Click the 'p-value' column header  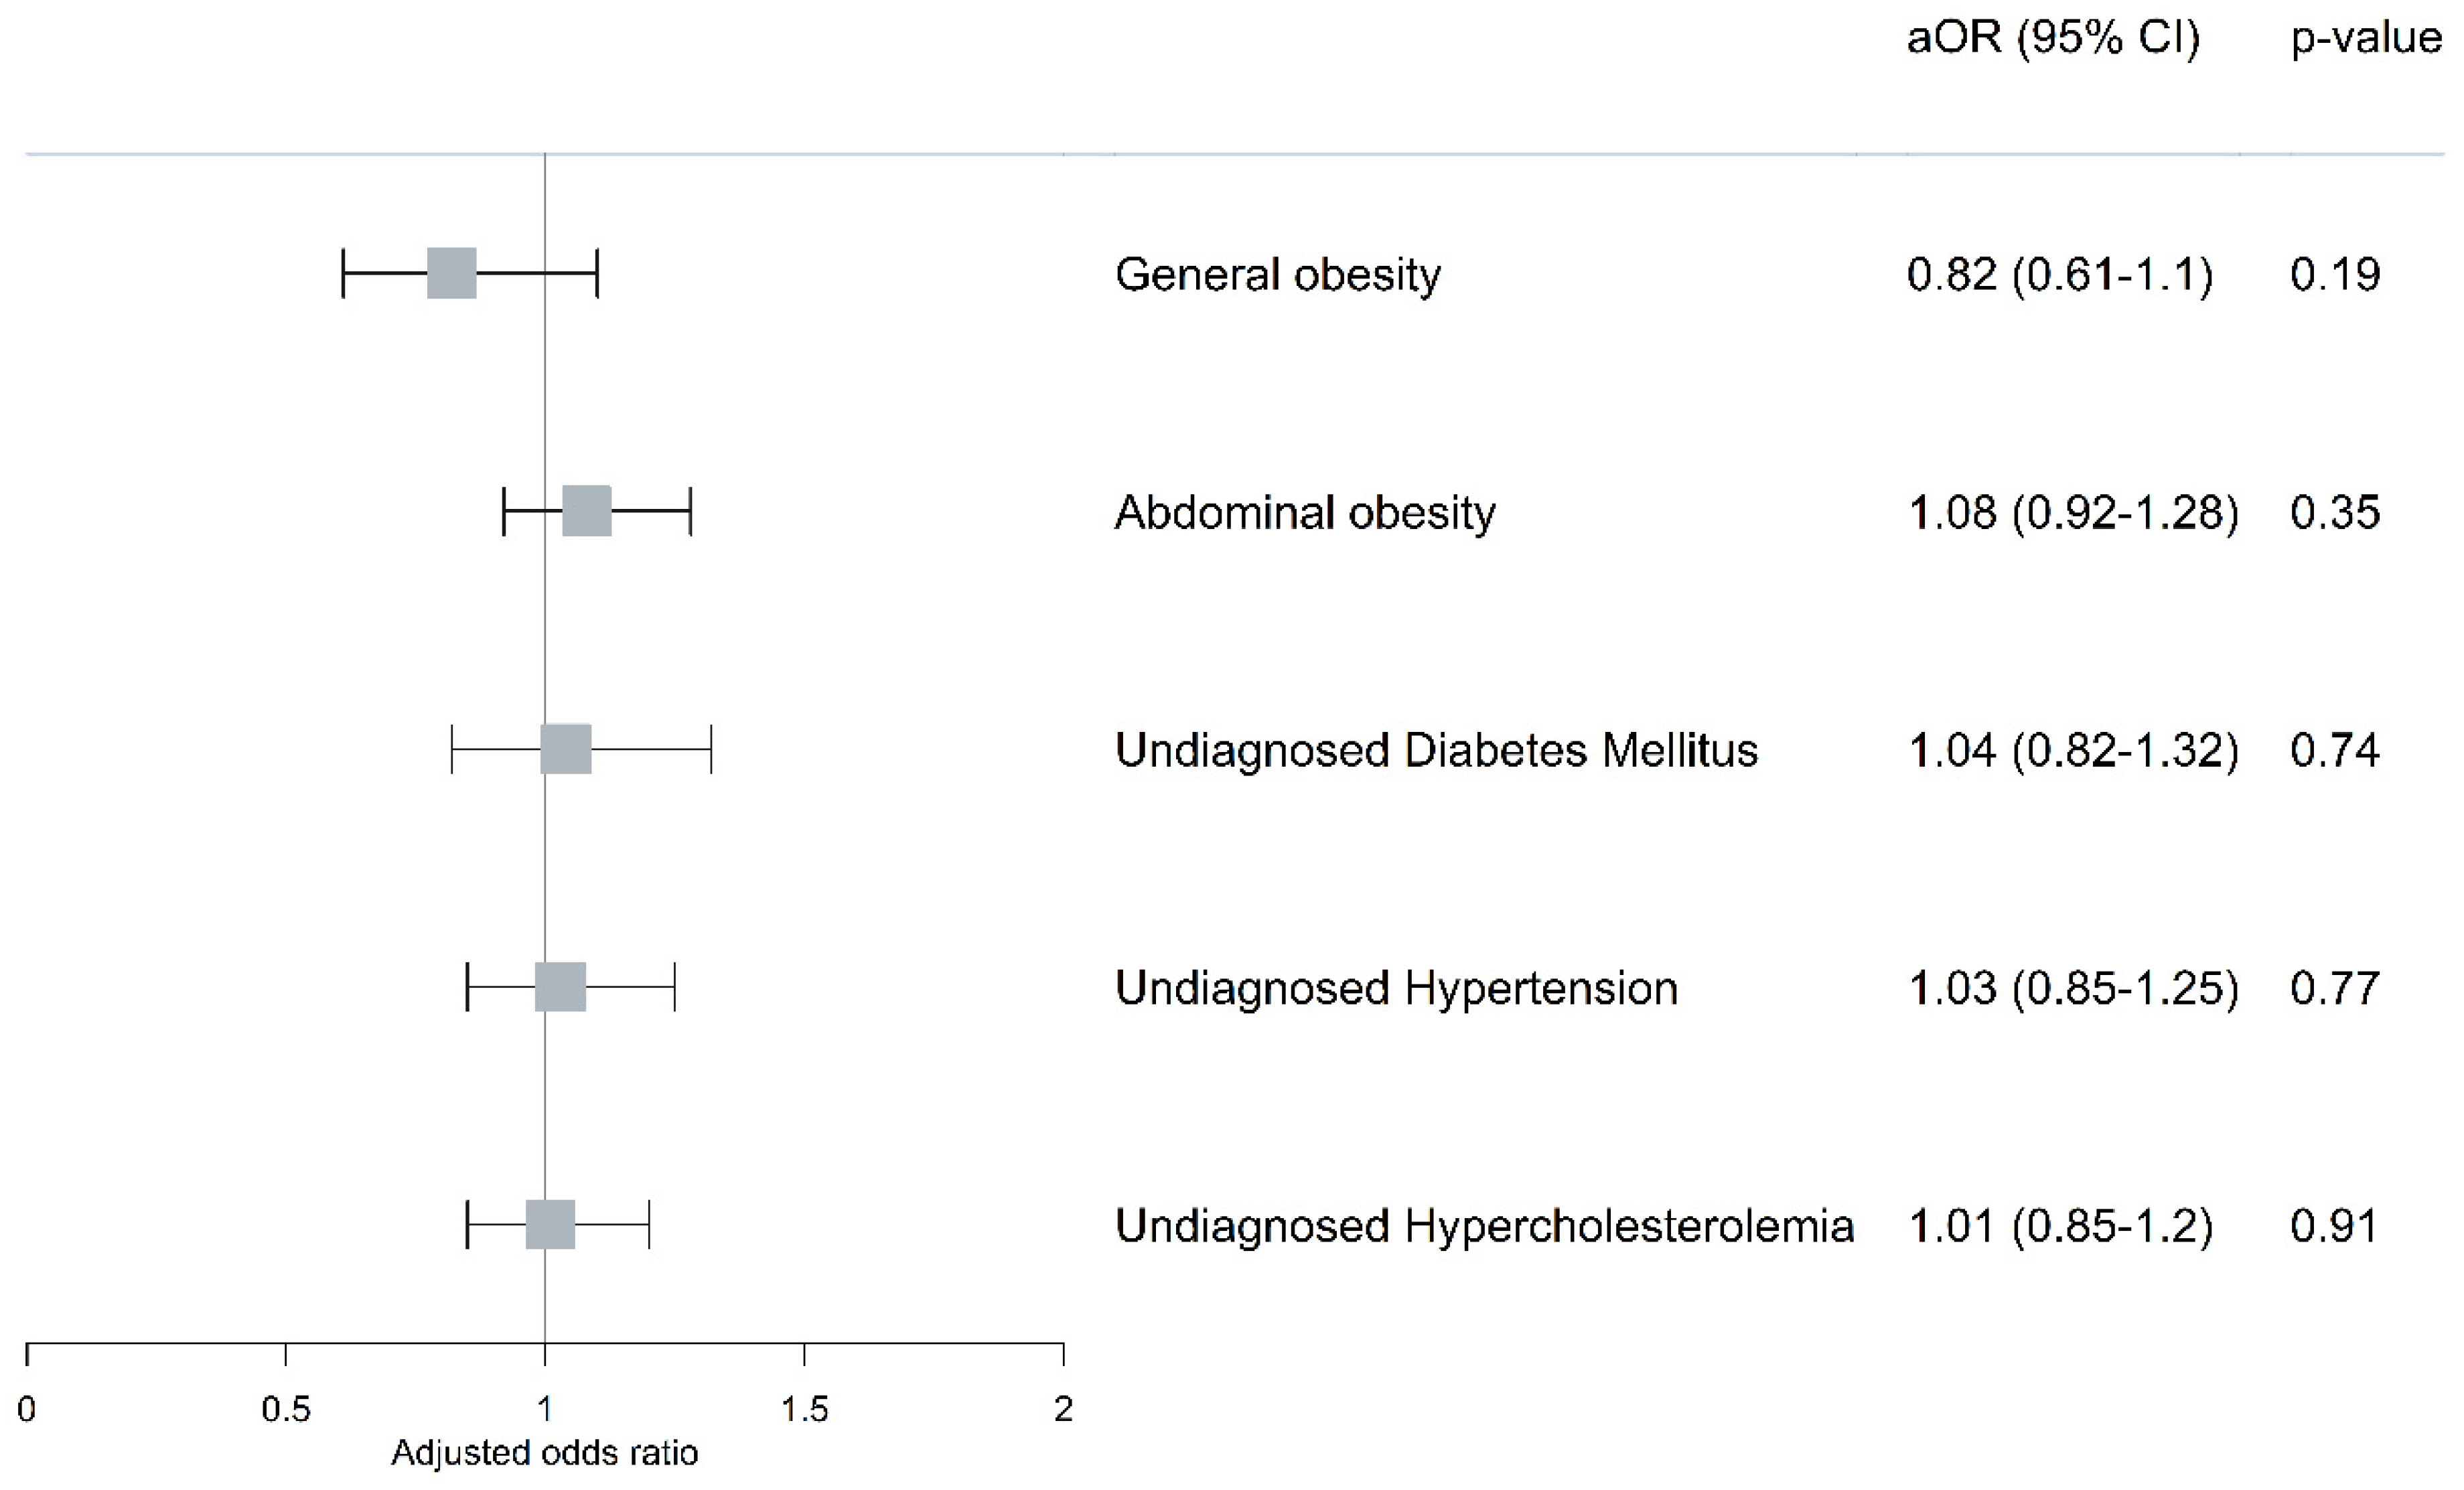(x=2366, y=39)
